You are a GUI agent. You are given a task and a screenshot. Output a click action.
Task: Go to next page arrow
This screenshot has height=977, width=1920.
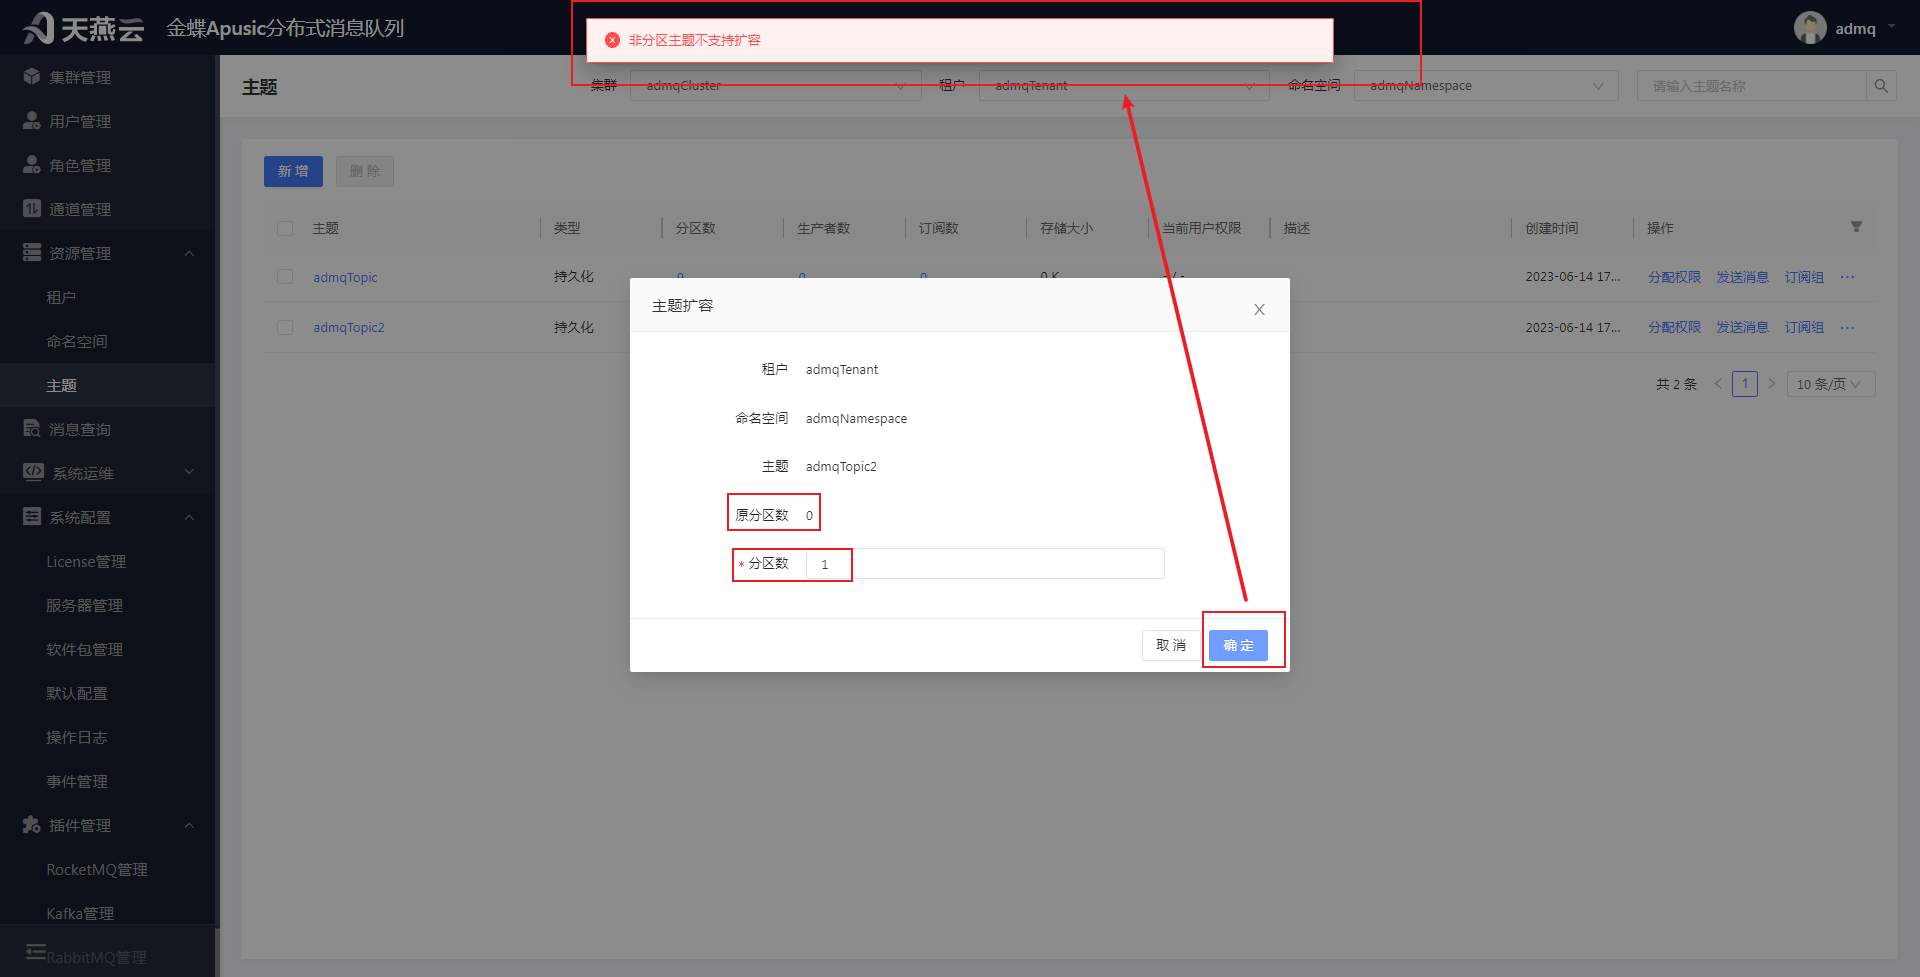click(x=1771, y=384)
